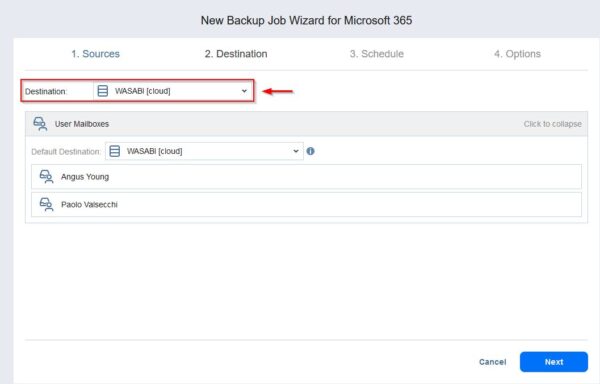600x384 pixels.
Task: Open the top Destination dropdown
Action: pyautogui.click(x=173, y=91)
